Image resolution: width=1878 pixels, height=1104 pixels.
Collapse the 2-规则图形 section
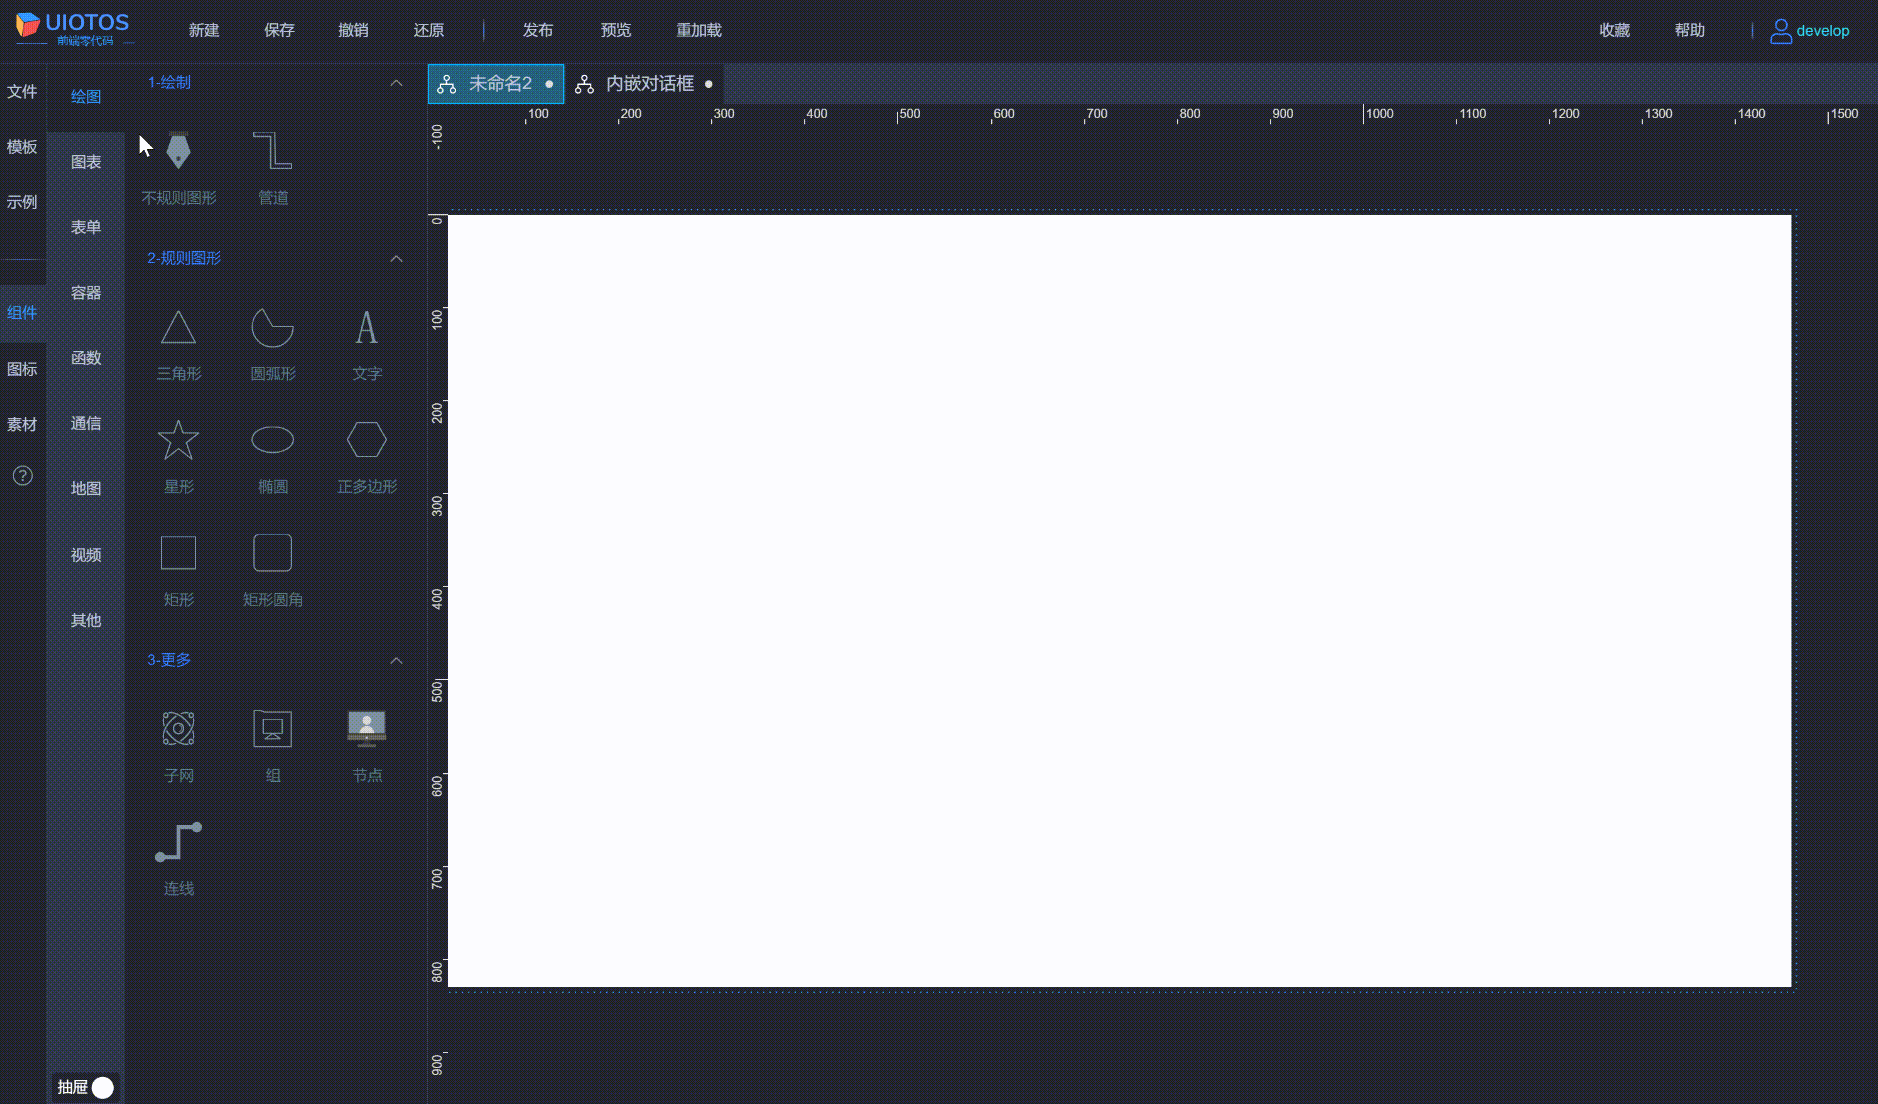(396, 258)
